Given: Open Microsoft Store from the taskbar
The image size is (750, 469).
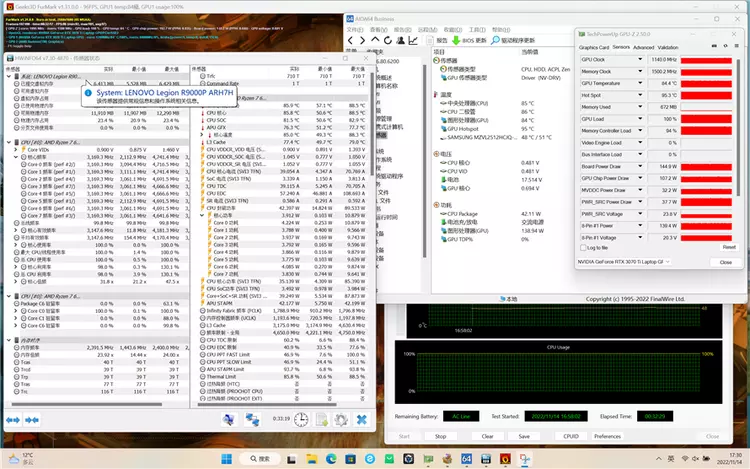Looking at the screenshot, I should point(351,459).
